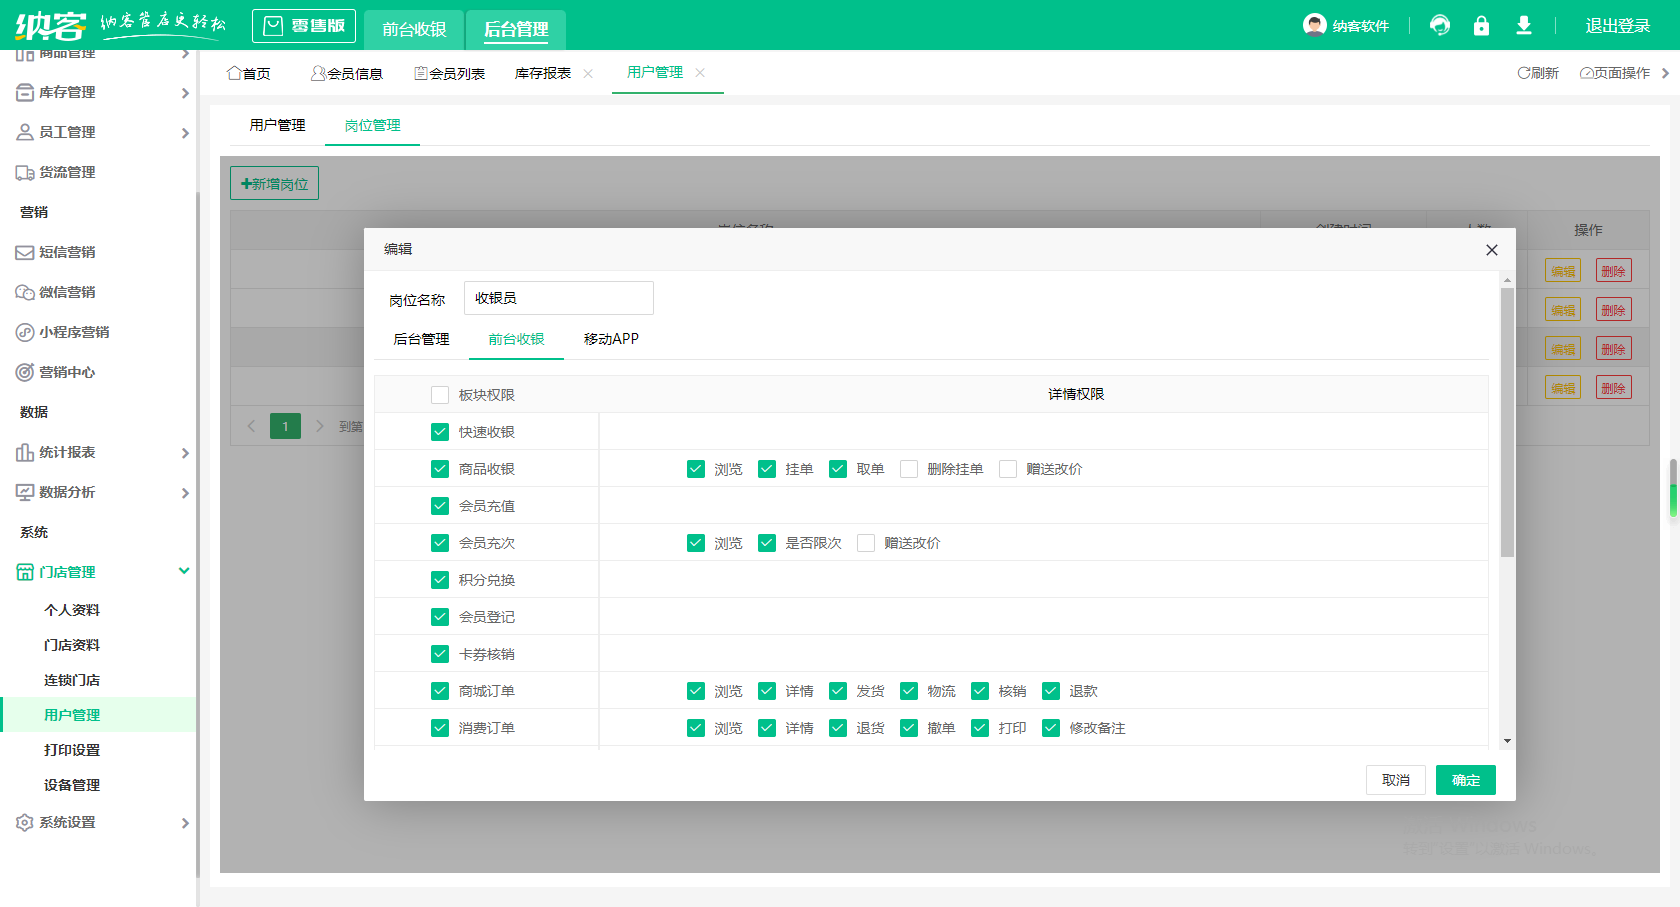The image size is (1680, 907).
Task: Expand the 统计报表 submenu arrow
Action: [x=185, y=453]
